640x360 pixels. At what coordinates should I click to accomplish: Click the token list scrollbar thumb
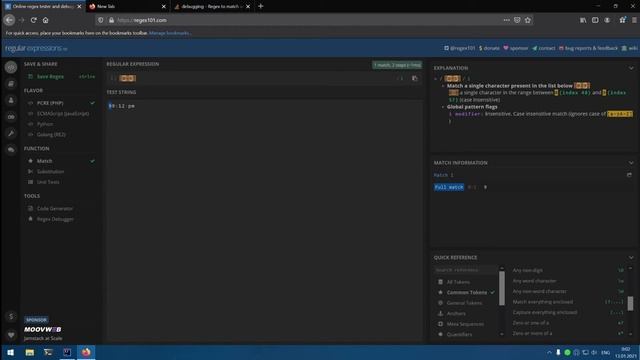tap(630, 303)
